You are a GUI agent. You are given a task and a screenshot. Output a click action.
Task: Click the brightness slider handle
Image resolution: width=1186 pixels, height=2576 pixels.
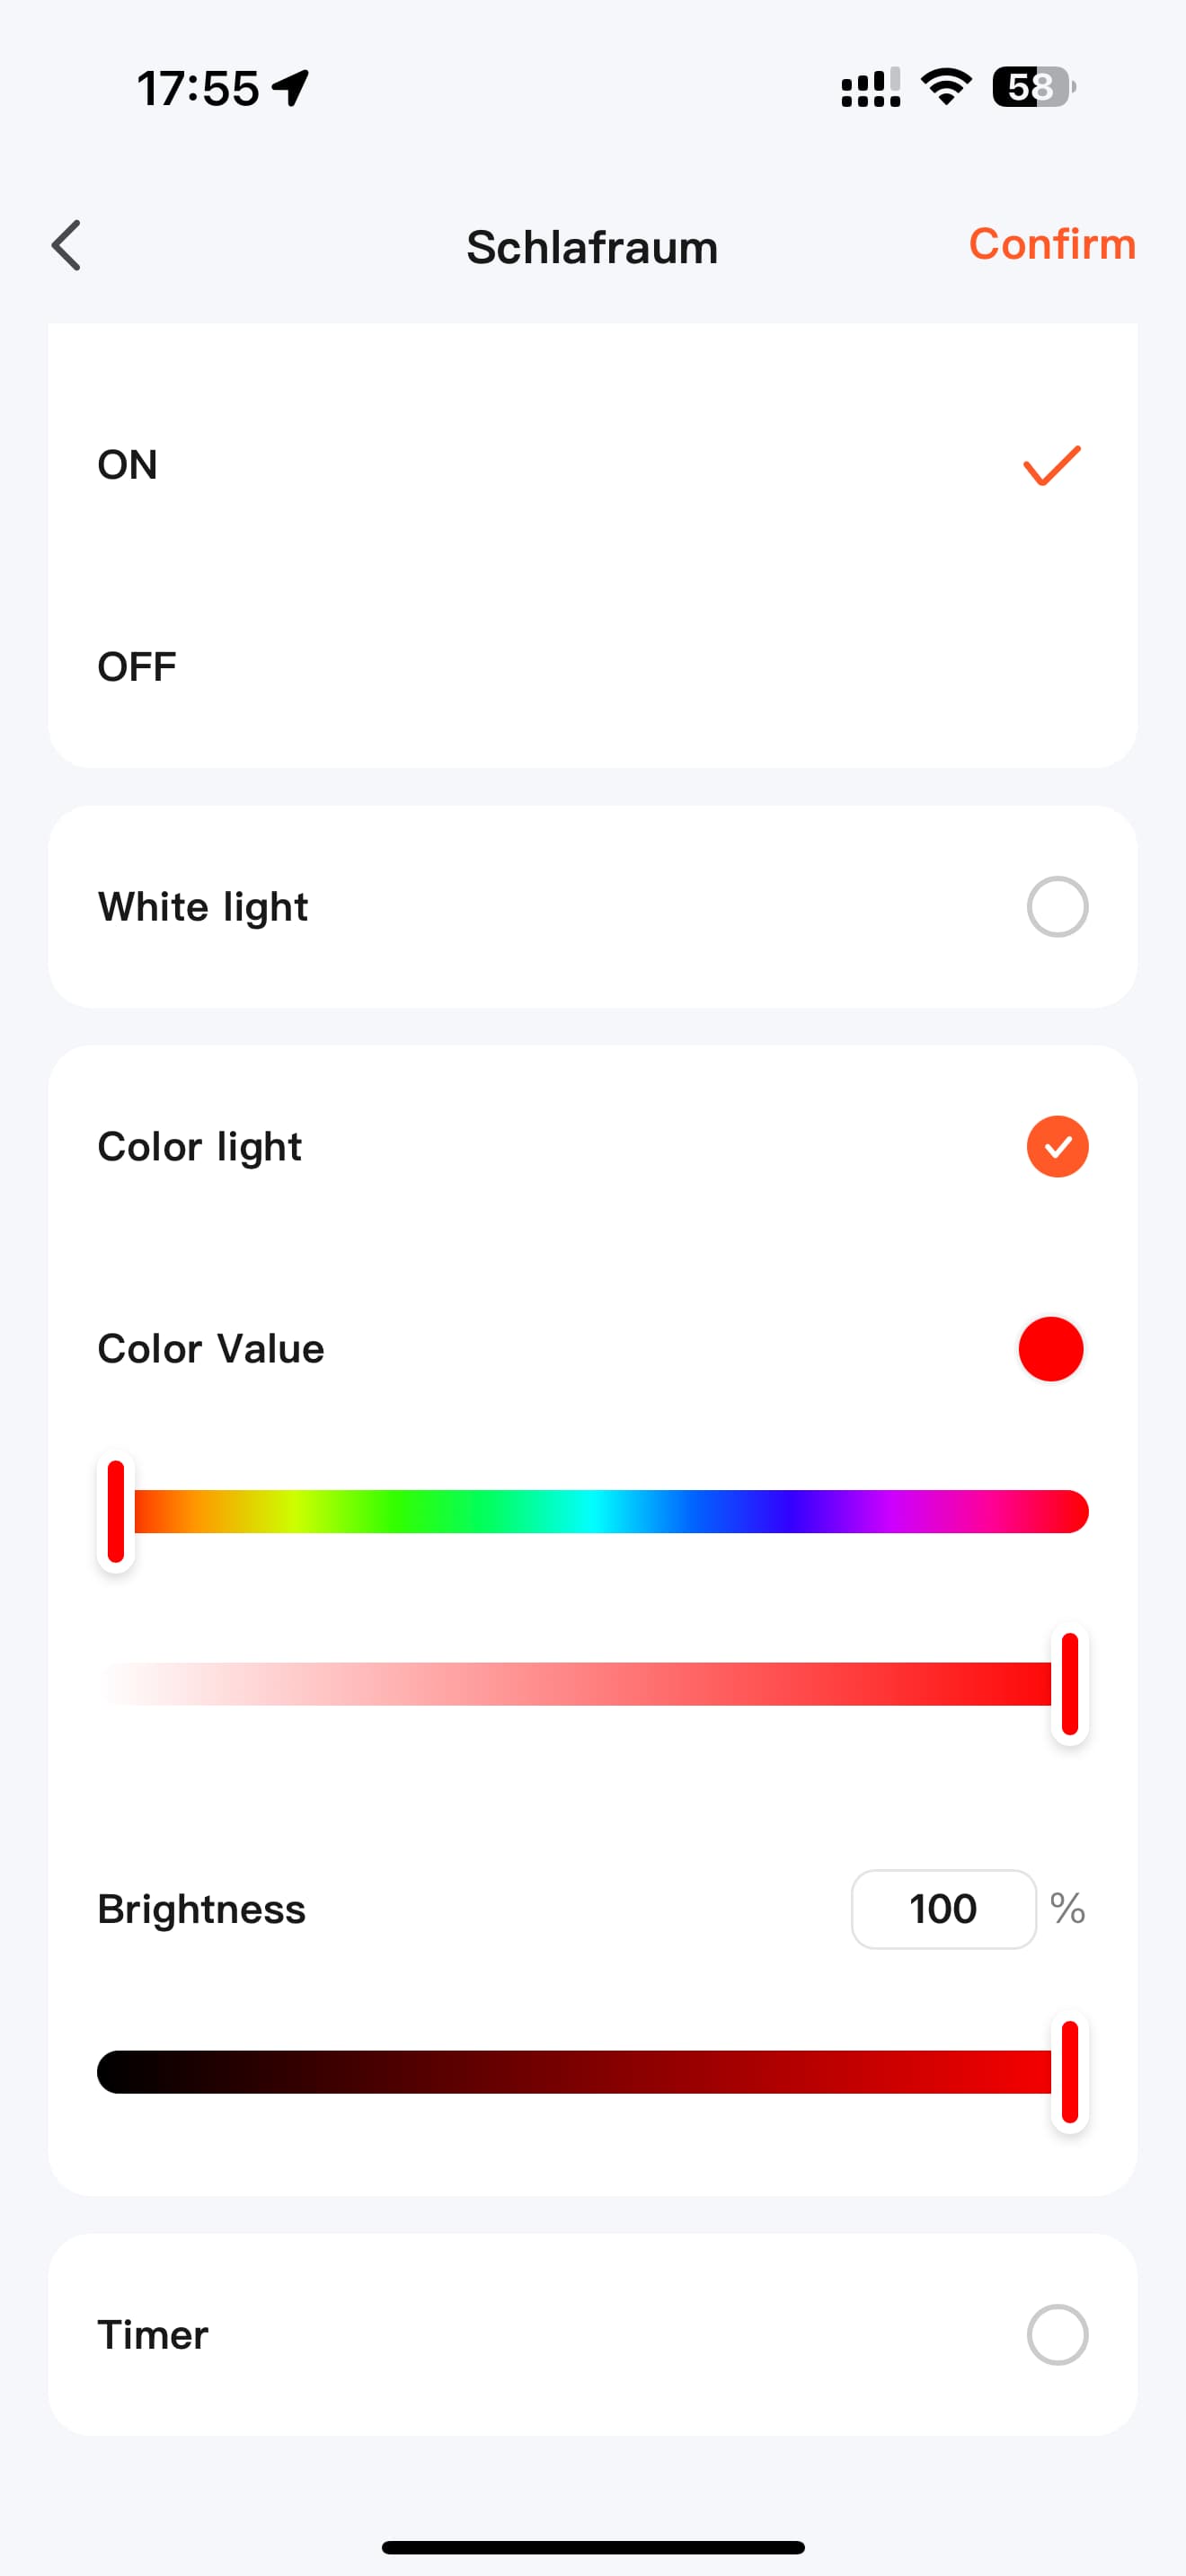click(x=1069, y=2071)
